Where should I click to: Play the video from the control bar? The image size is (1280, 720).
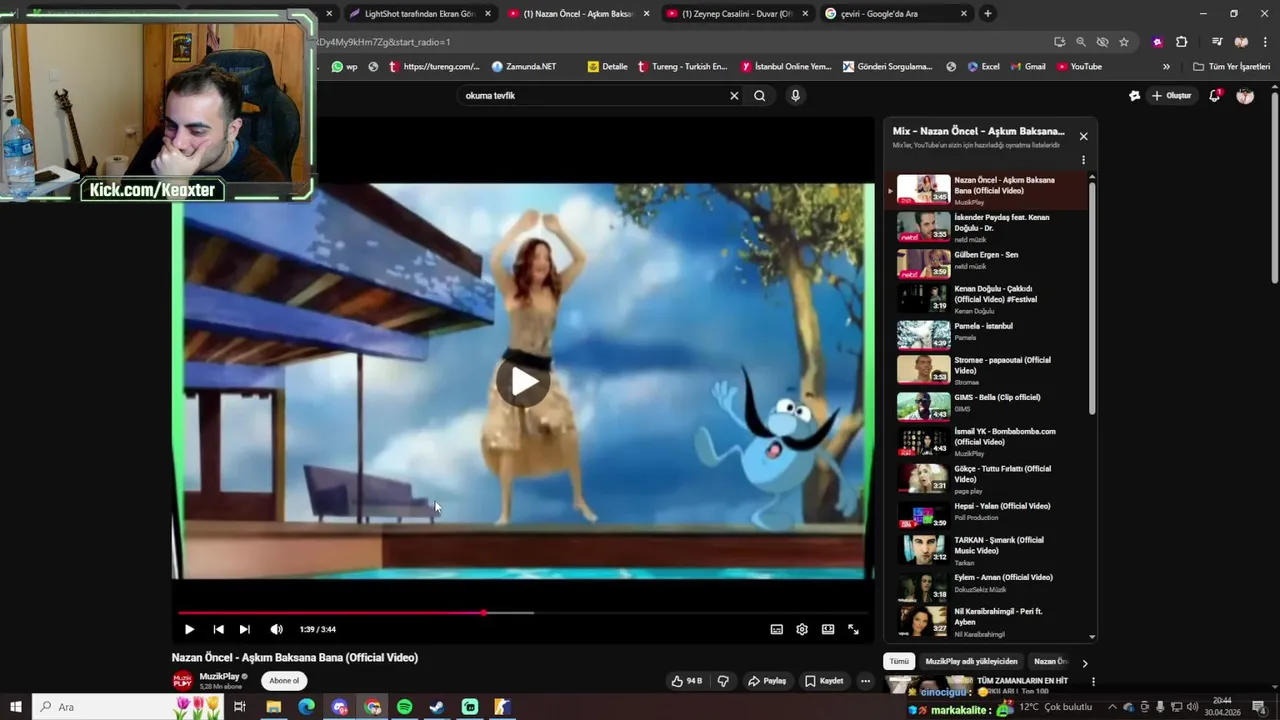click(189, 629)
